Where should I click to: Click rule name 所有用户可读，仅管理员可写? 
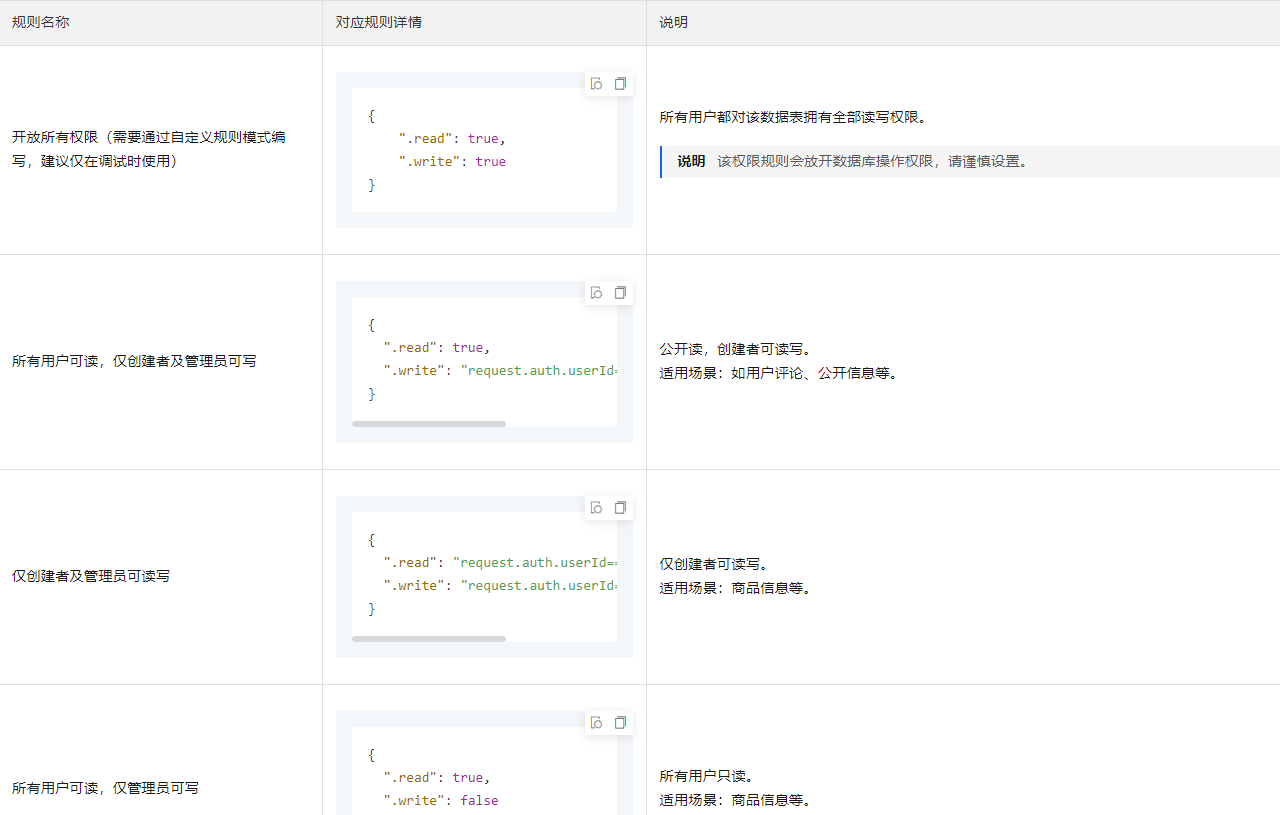coord(105,788)
